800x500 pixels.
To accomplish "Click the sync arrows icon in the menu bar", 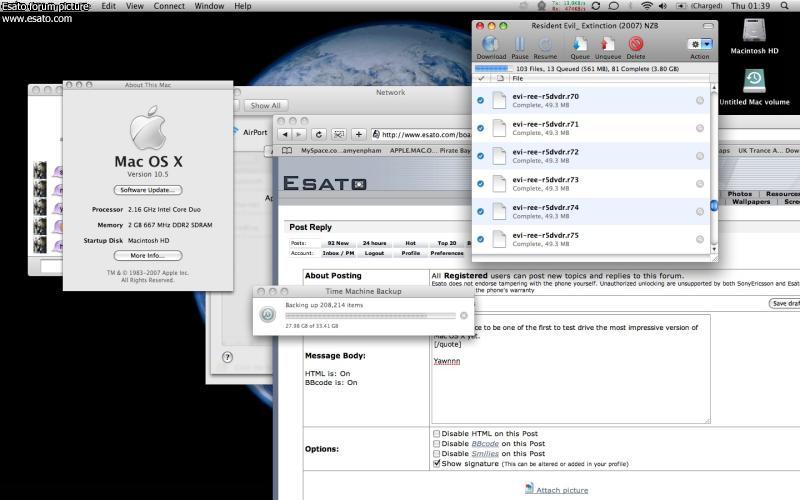I will 595,6.
